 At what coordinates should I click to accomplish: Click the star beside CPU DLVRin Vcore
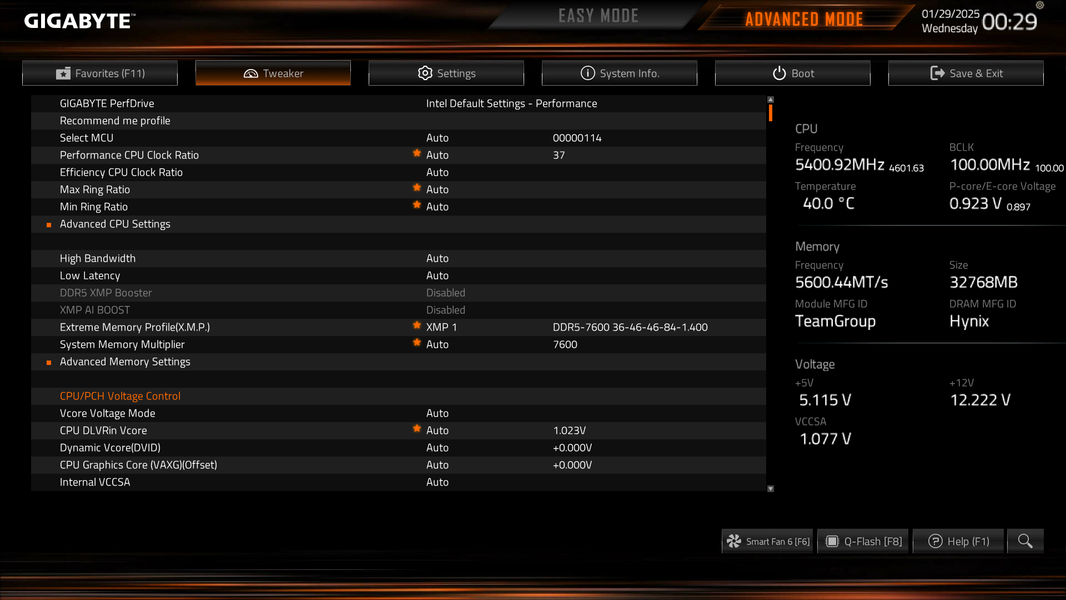(417, 429)
